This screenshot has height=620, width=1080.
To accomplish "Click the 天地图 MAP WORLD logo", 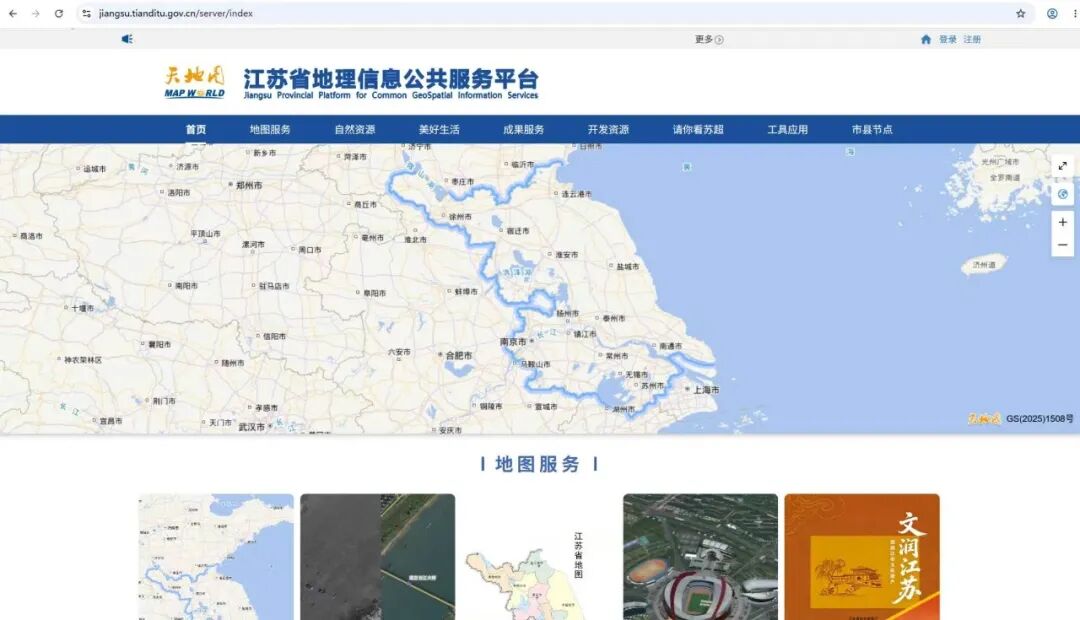I will [x=194, y=83].
